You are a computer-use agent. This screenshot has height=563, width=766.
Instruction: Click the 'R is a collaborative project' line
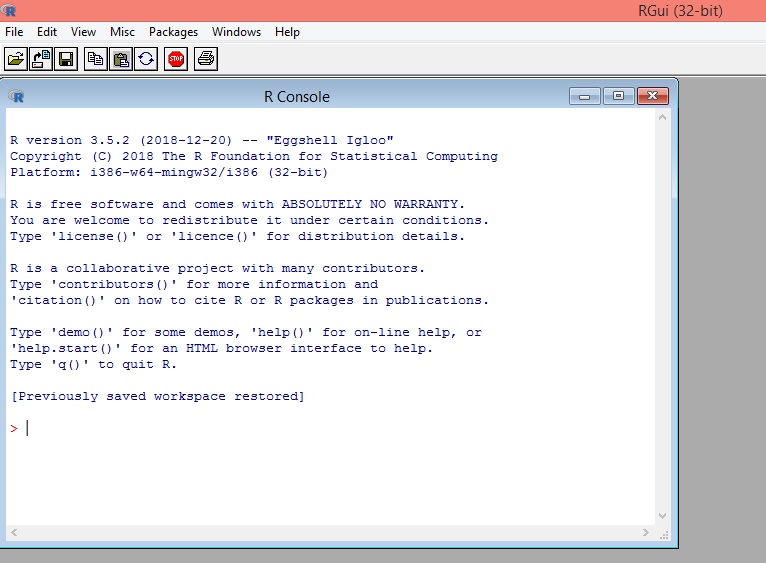tap(217, 268)
